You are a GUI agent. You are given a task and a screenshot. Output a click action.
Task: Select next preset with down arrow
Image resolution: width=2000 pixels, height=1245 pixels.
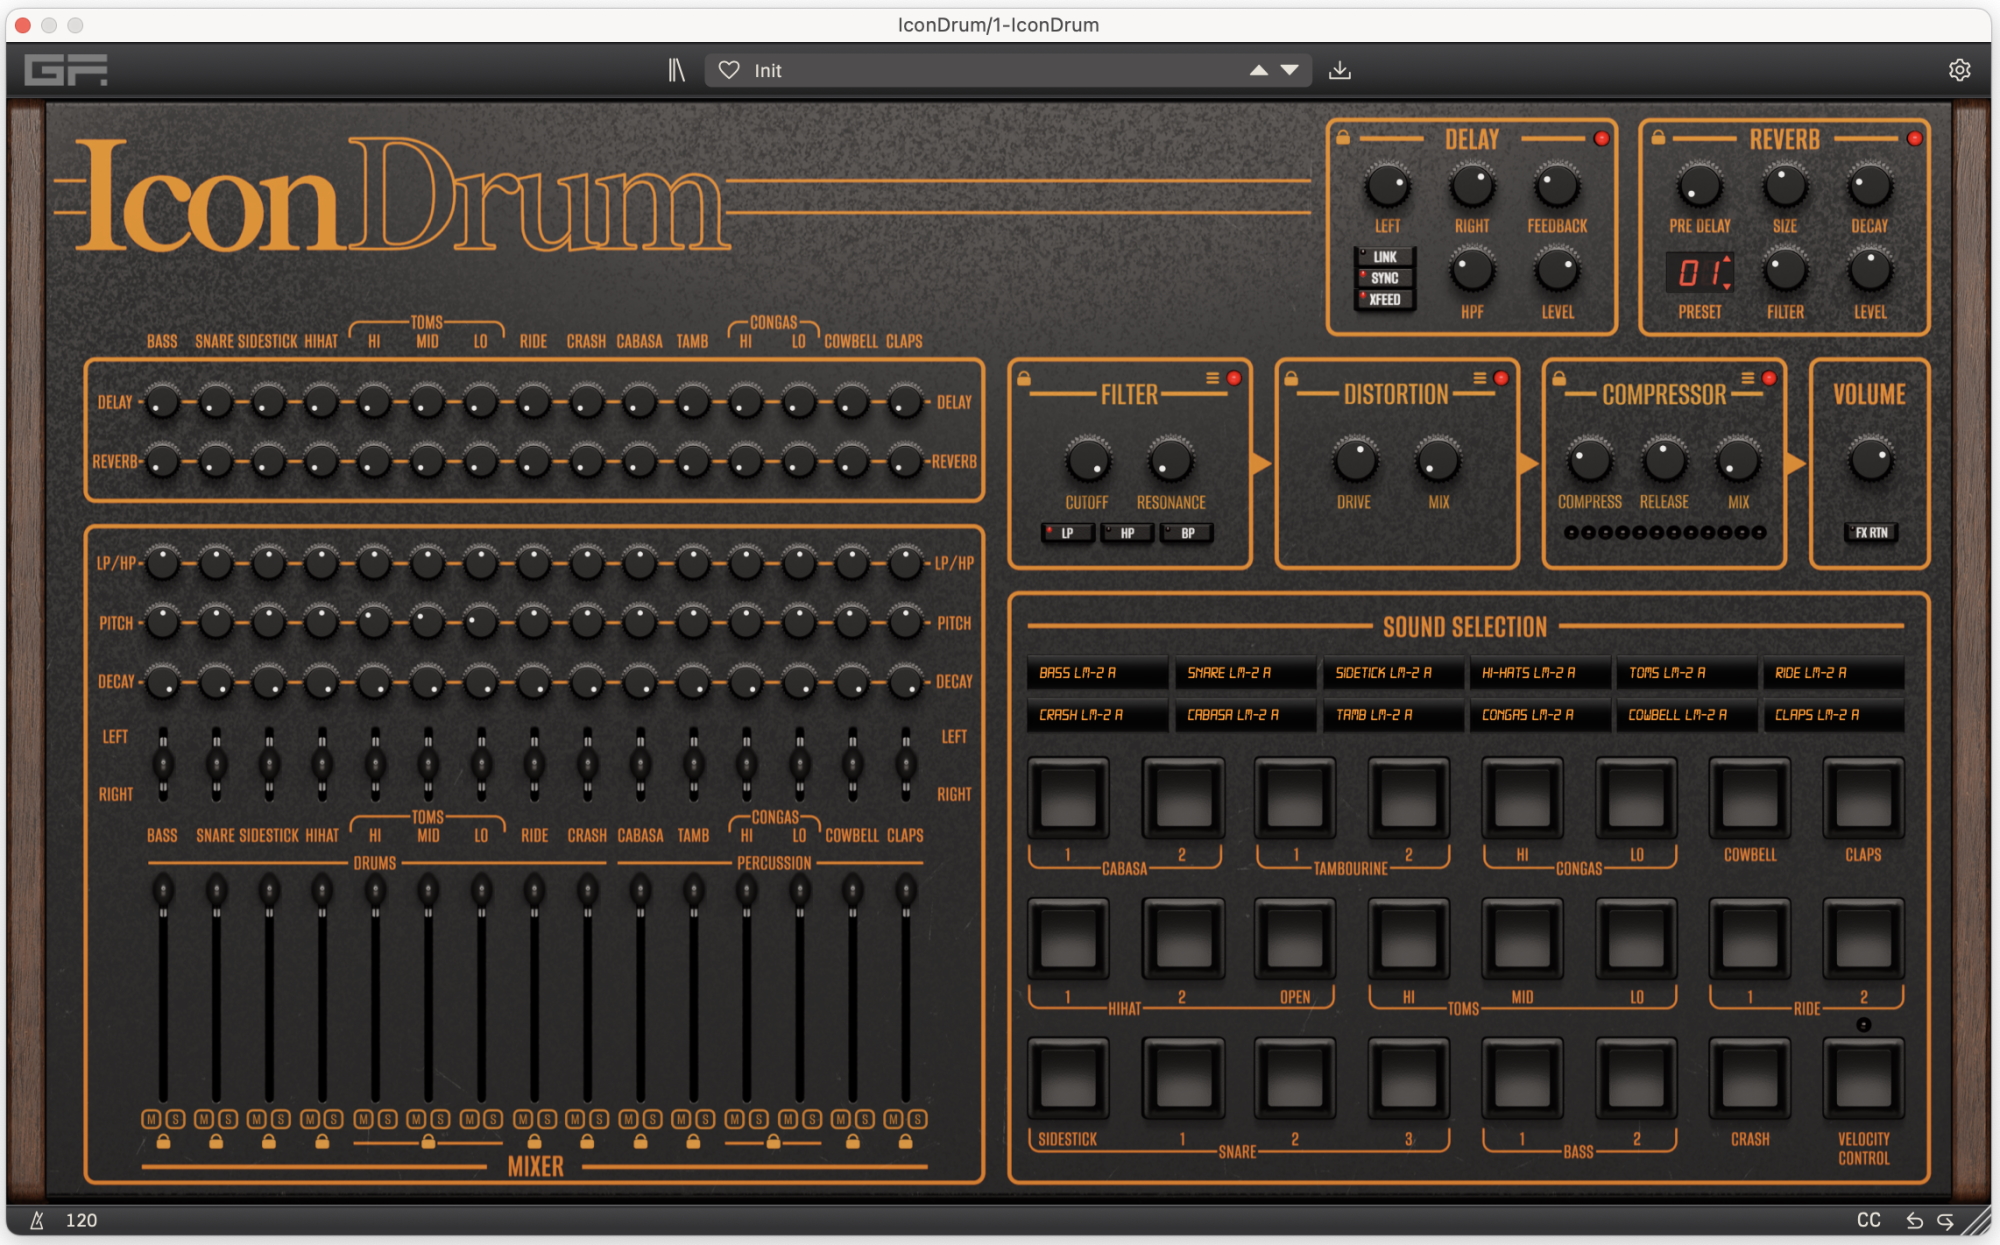coord(1290,70)
